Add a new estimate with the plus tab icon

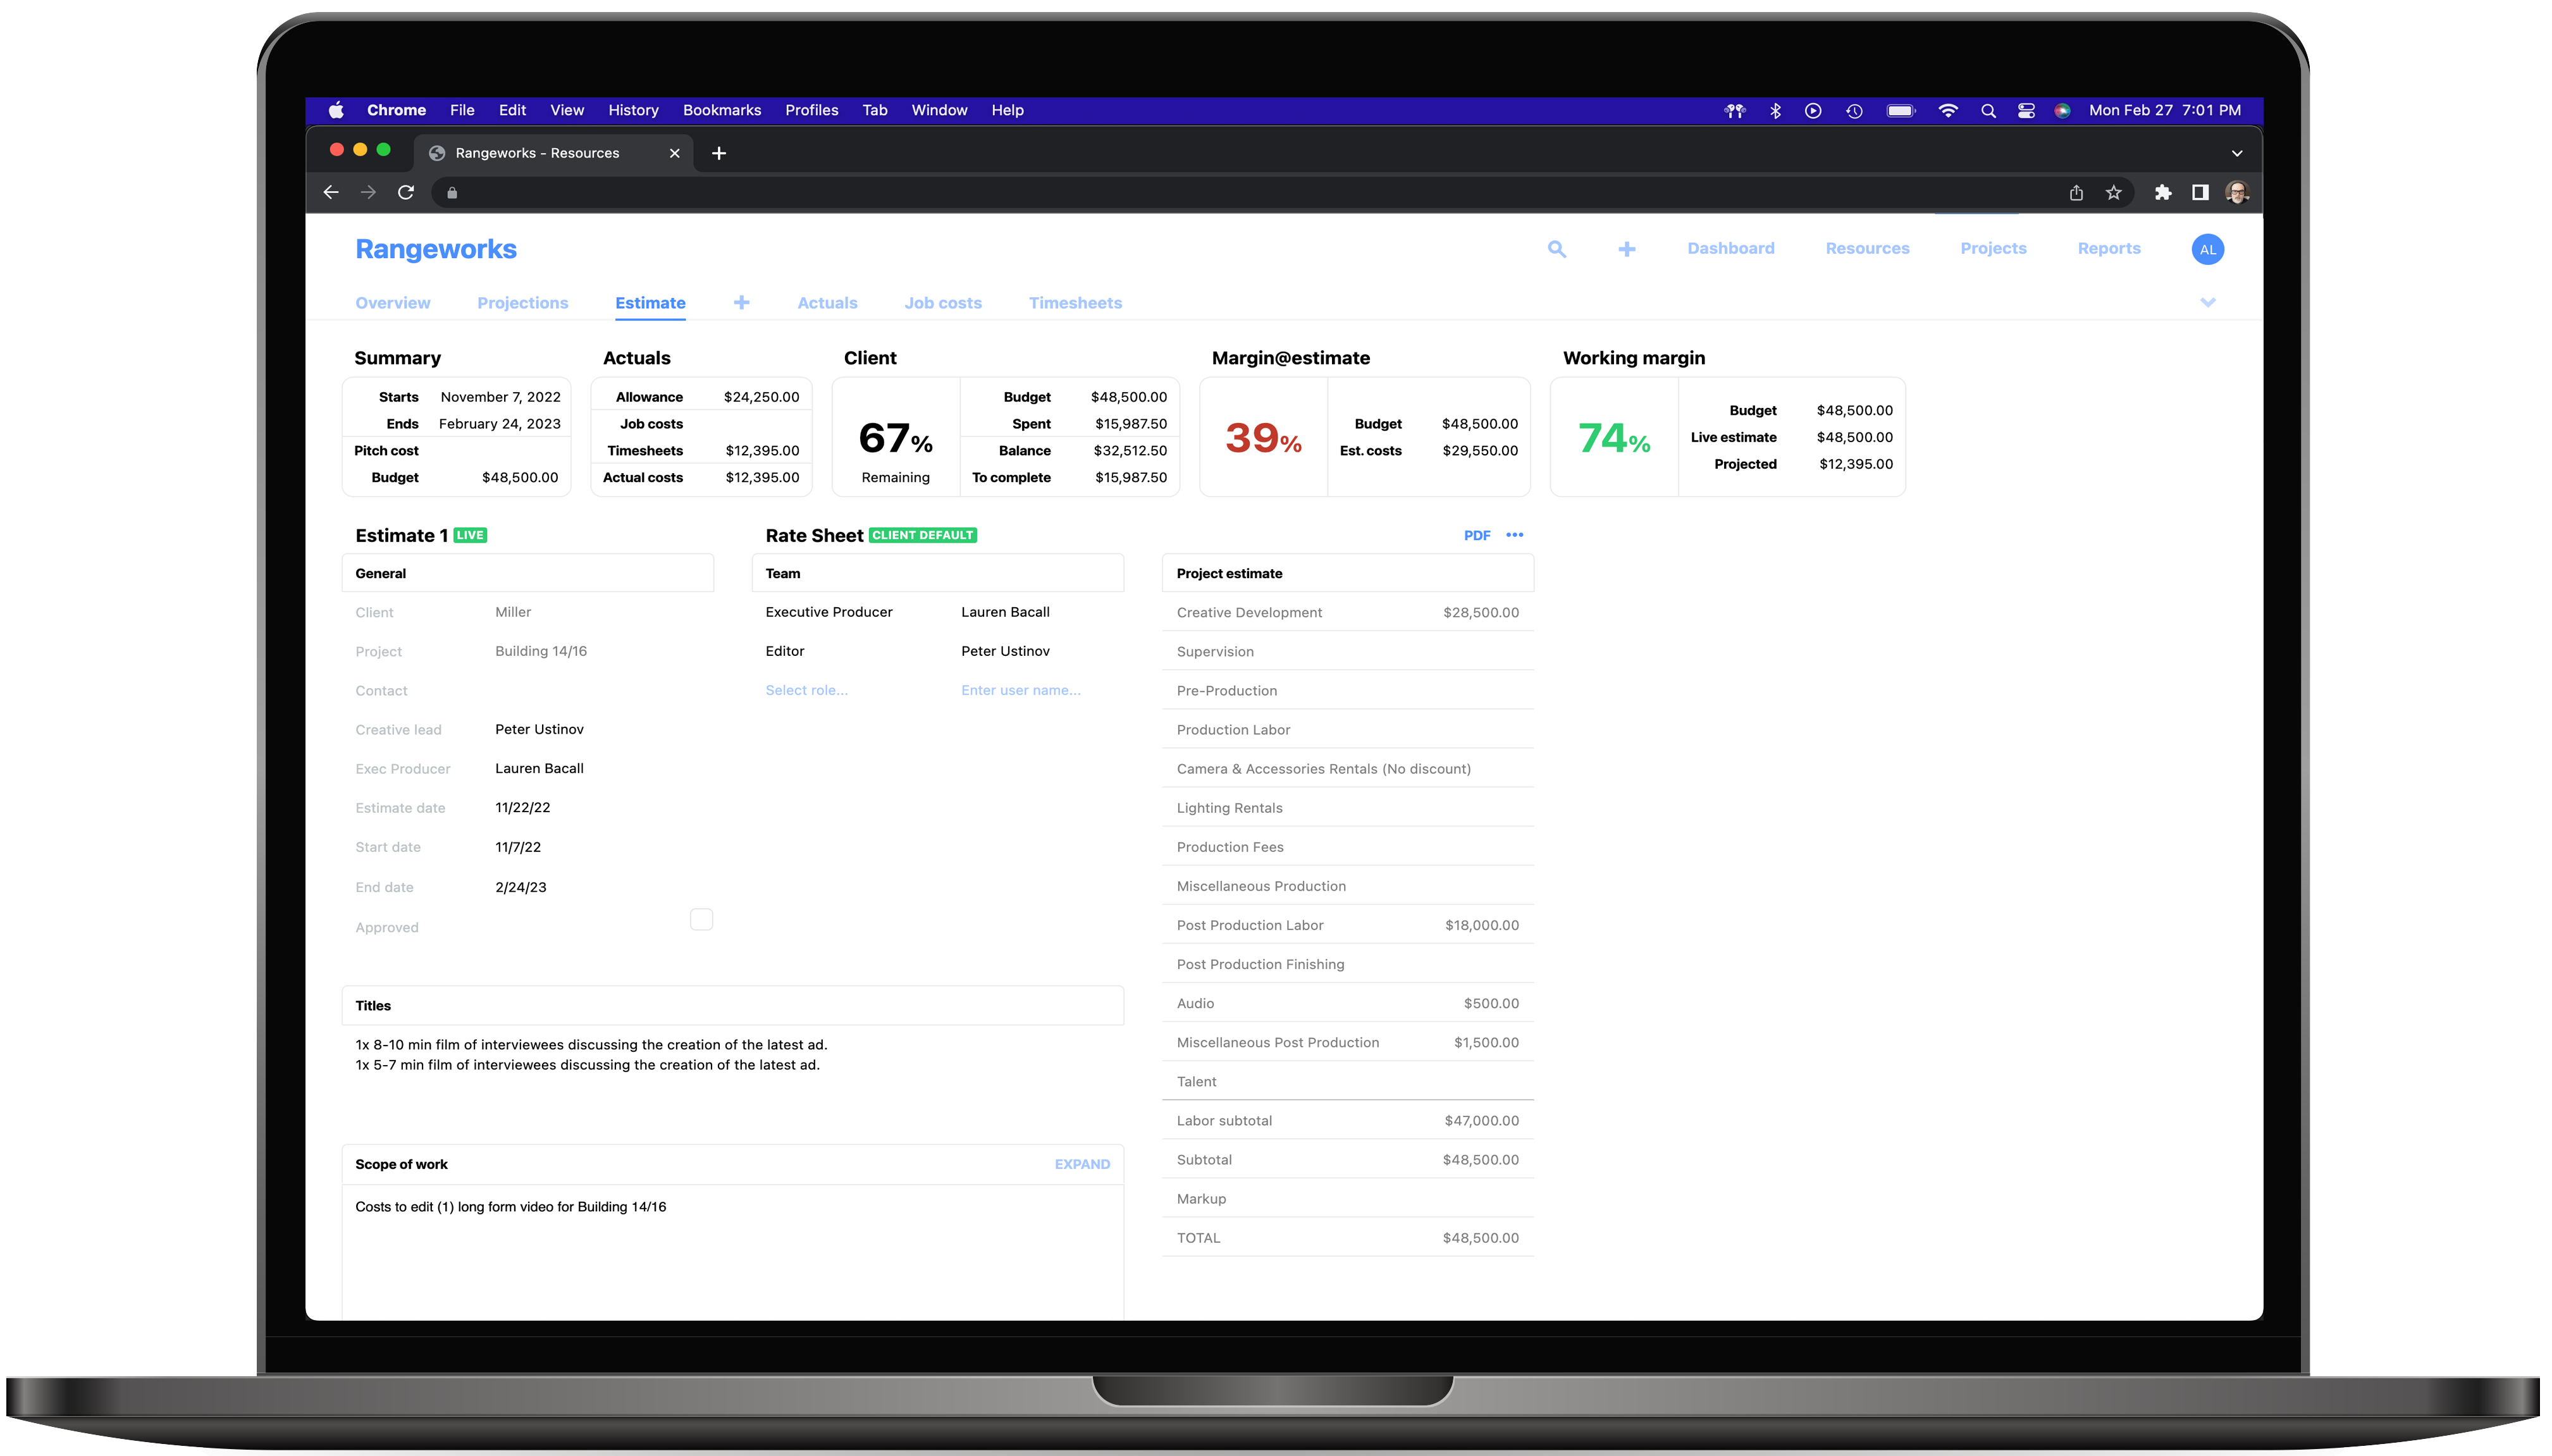pyautogui.click(x=741, y=302)
